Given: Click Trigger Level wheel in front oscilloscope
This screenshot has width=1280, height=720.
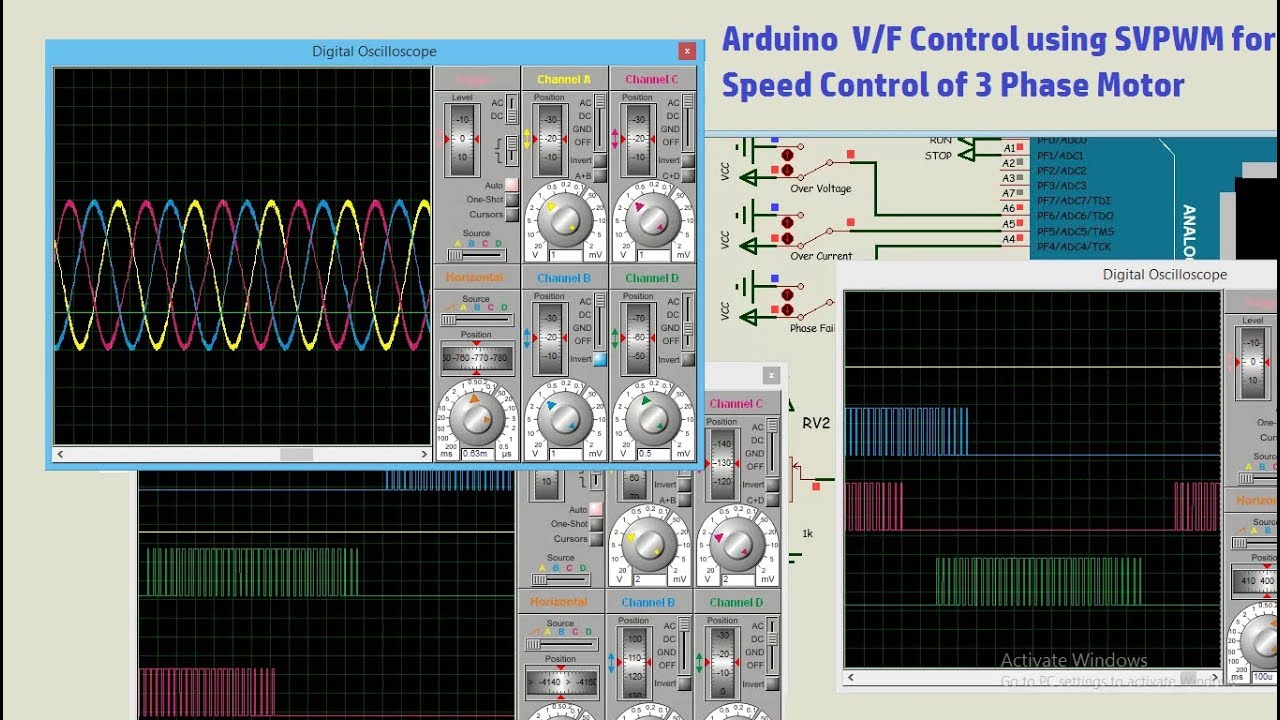Looking at the screenshot, I should (462, 139).
